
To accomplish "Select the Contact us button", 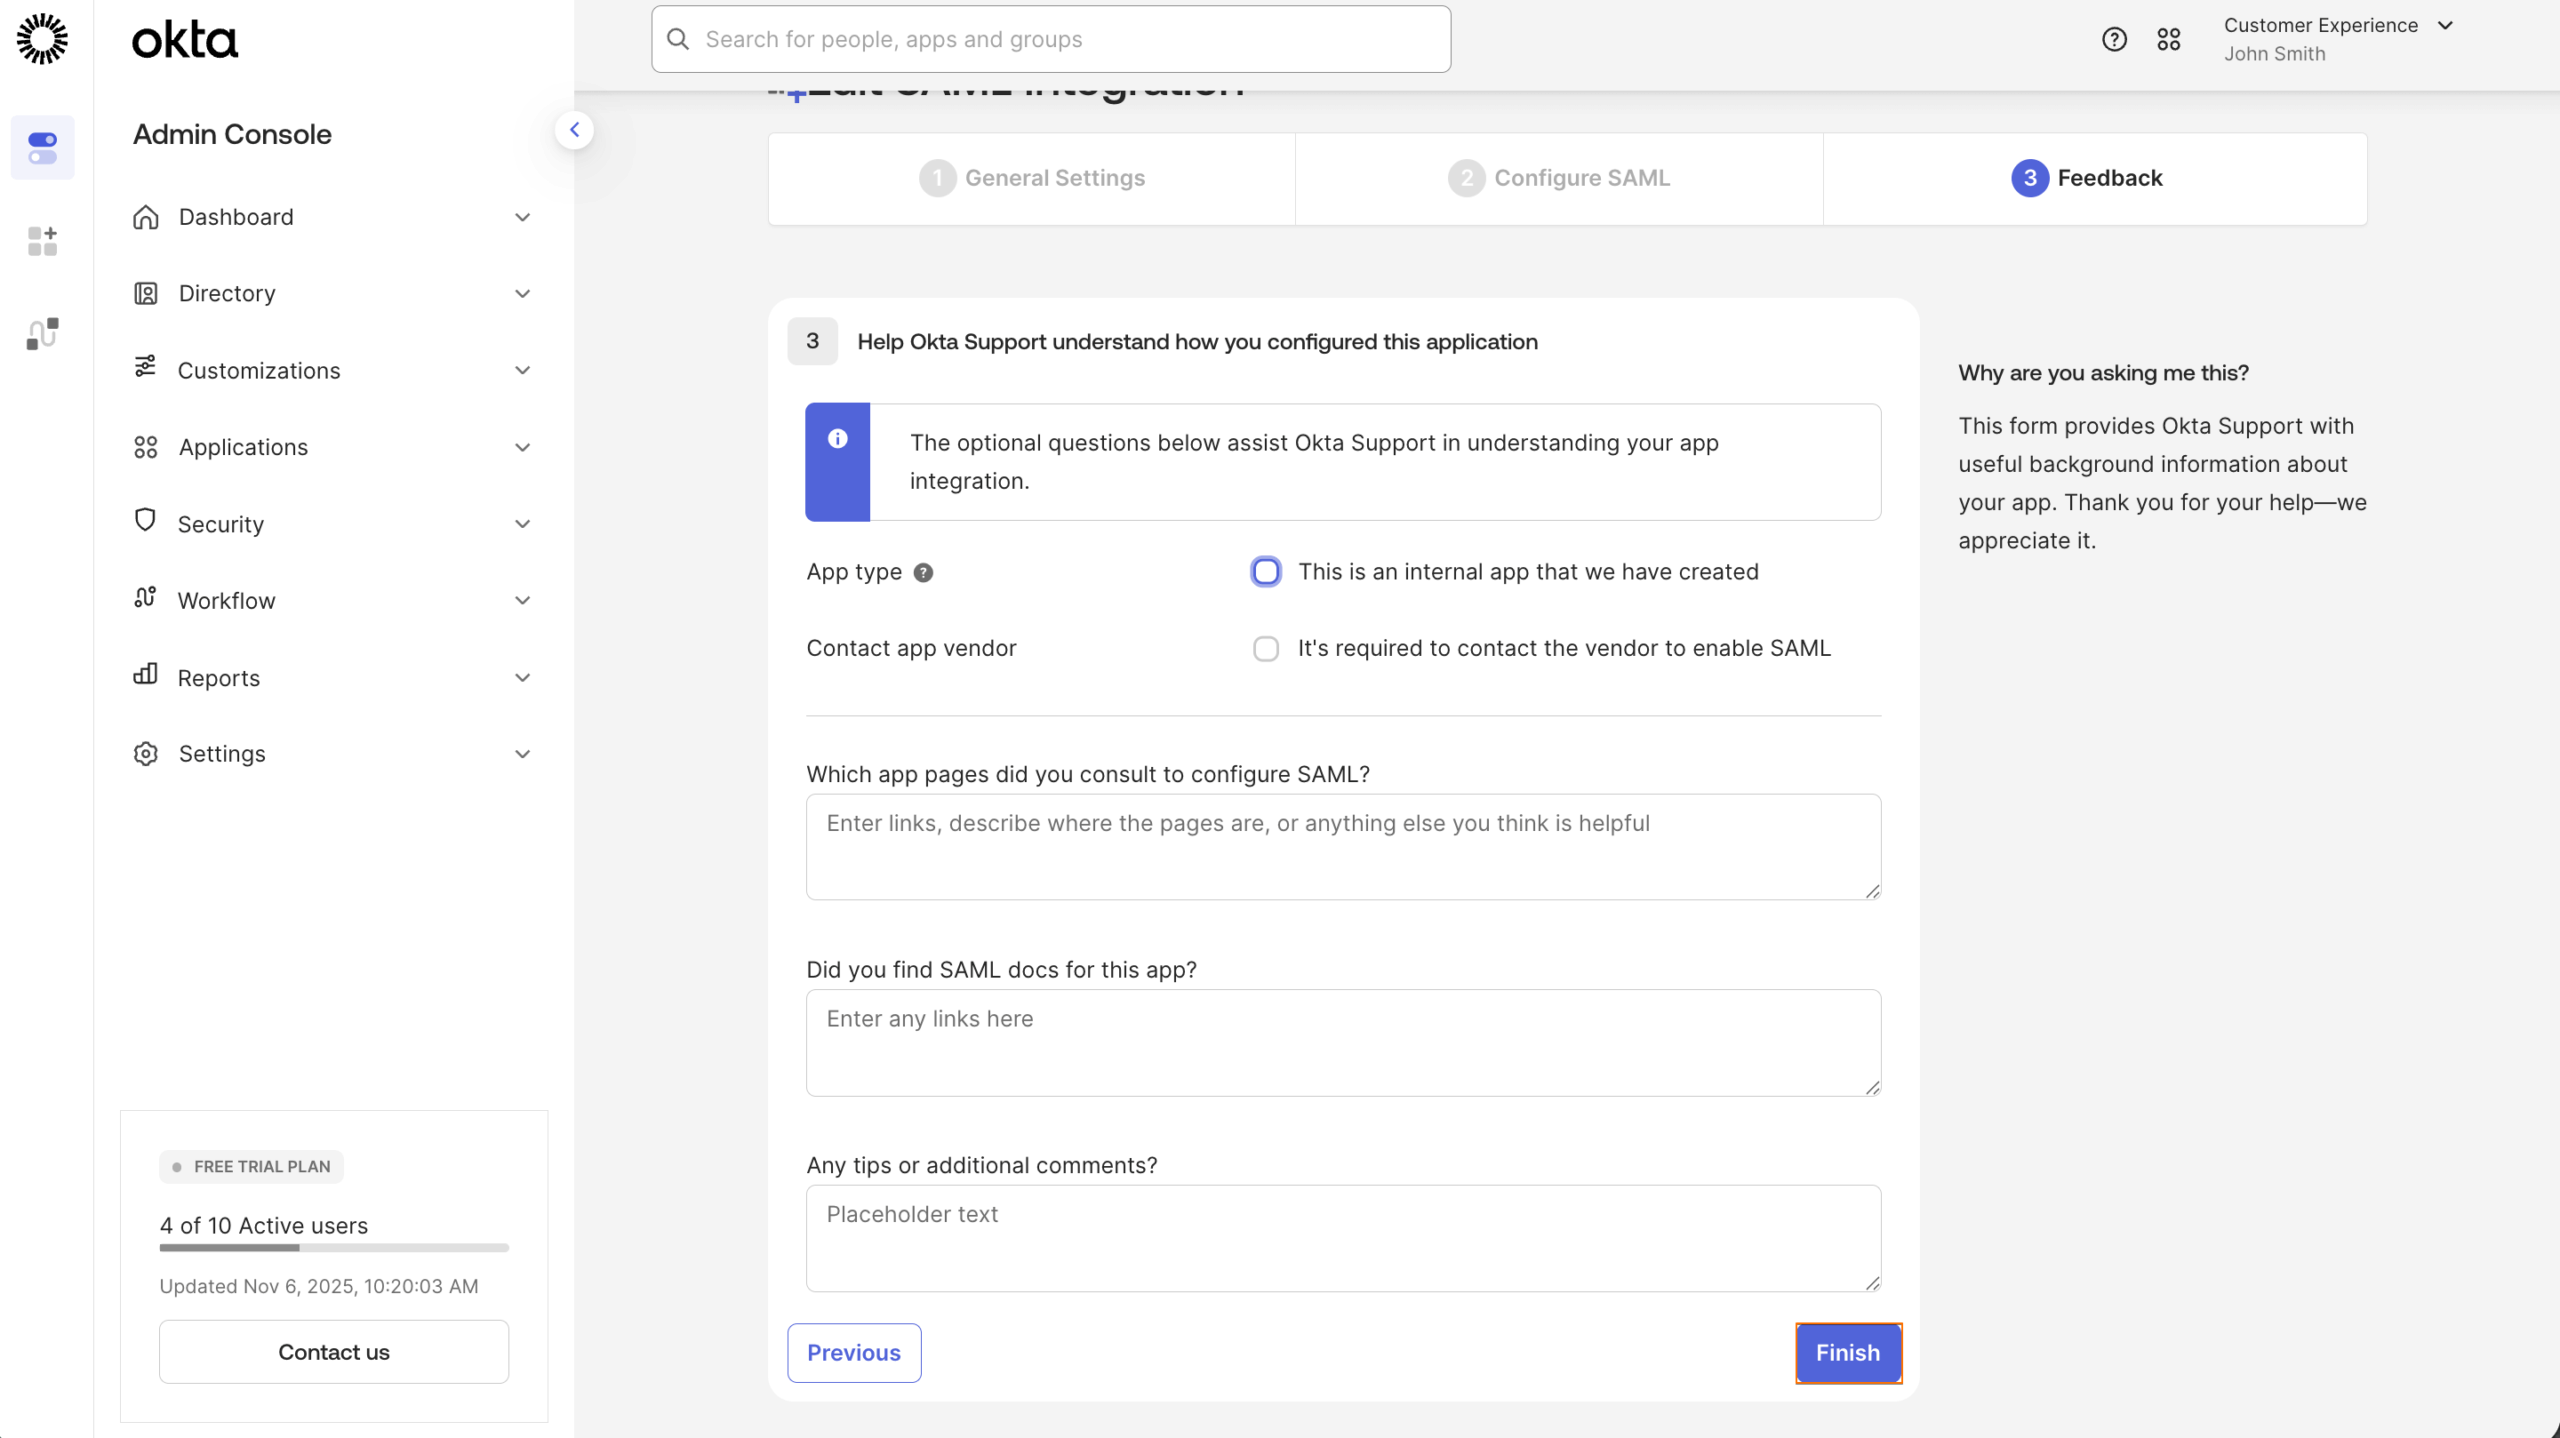I will click(x=333, y=1352).
